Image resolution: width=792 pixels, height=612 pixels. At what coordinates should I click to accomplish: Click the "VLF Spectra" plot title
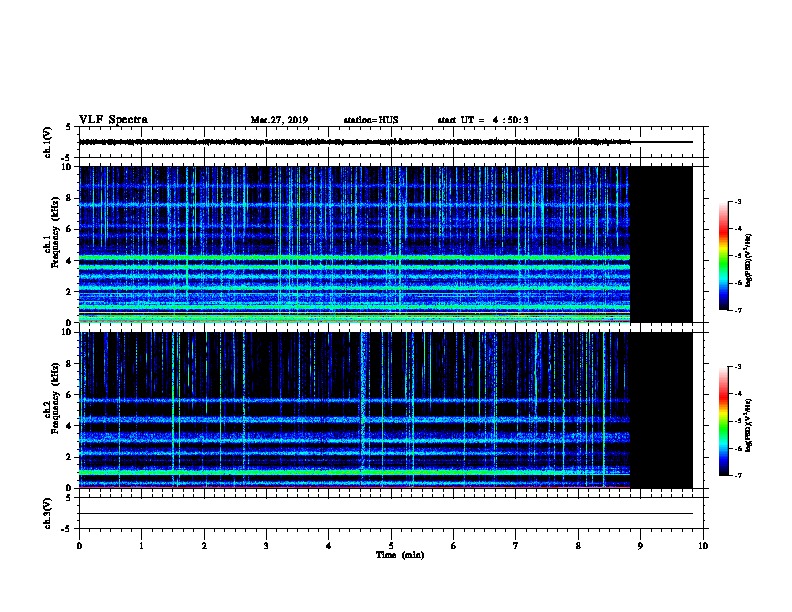coord(113,120)
